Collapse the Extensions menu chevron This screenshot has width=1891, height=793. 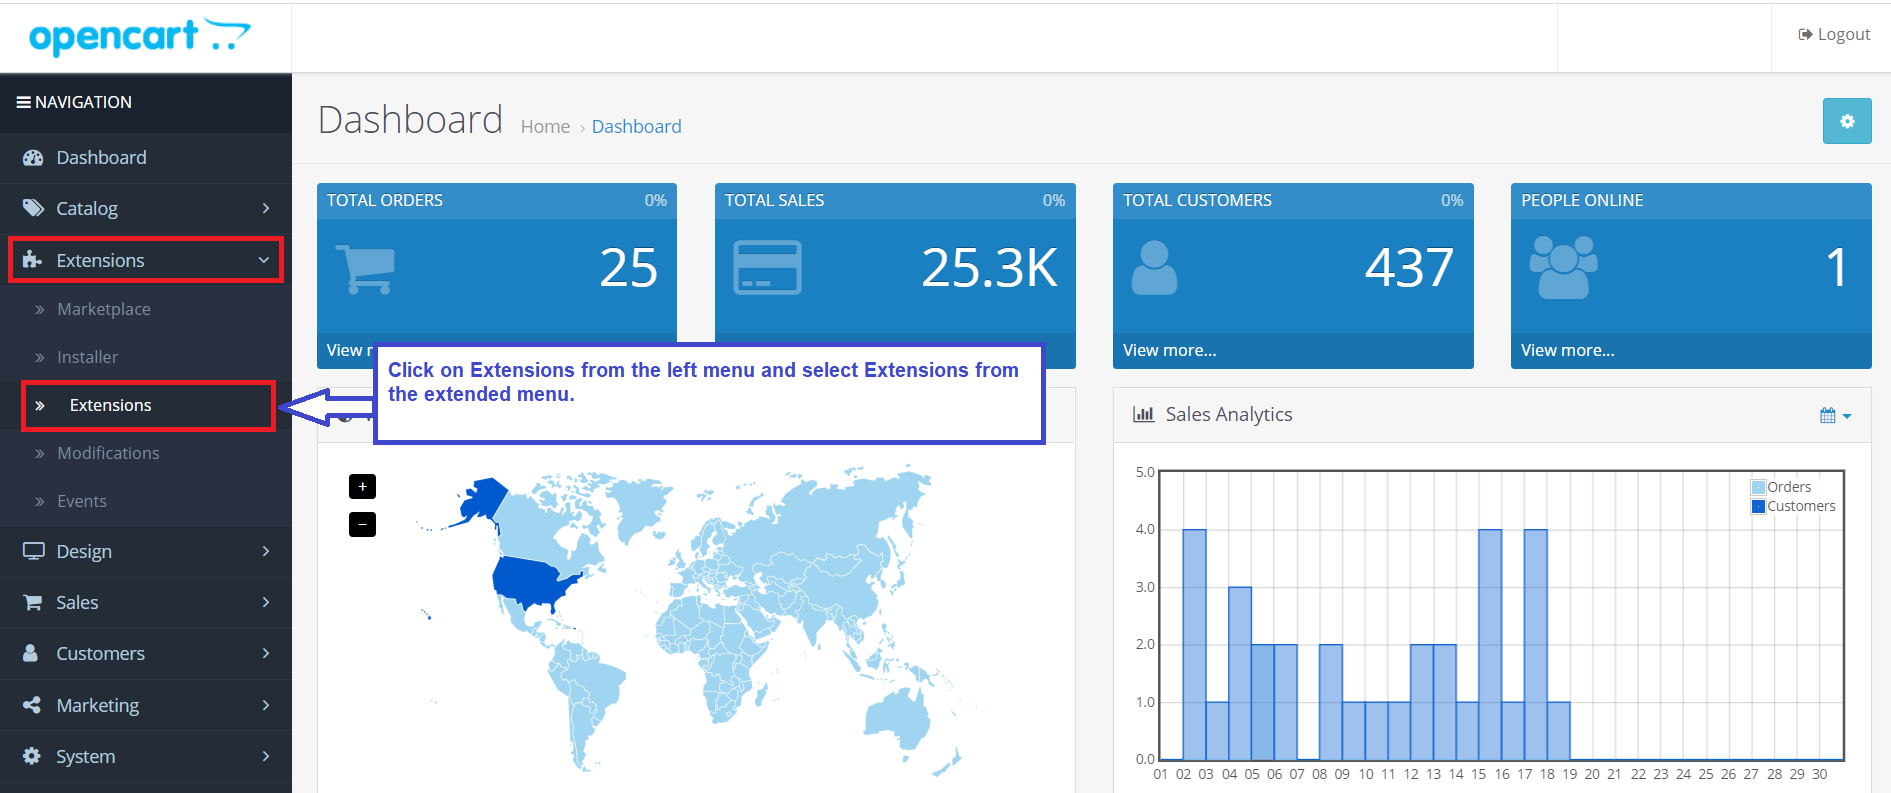click(264, 260)
